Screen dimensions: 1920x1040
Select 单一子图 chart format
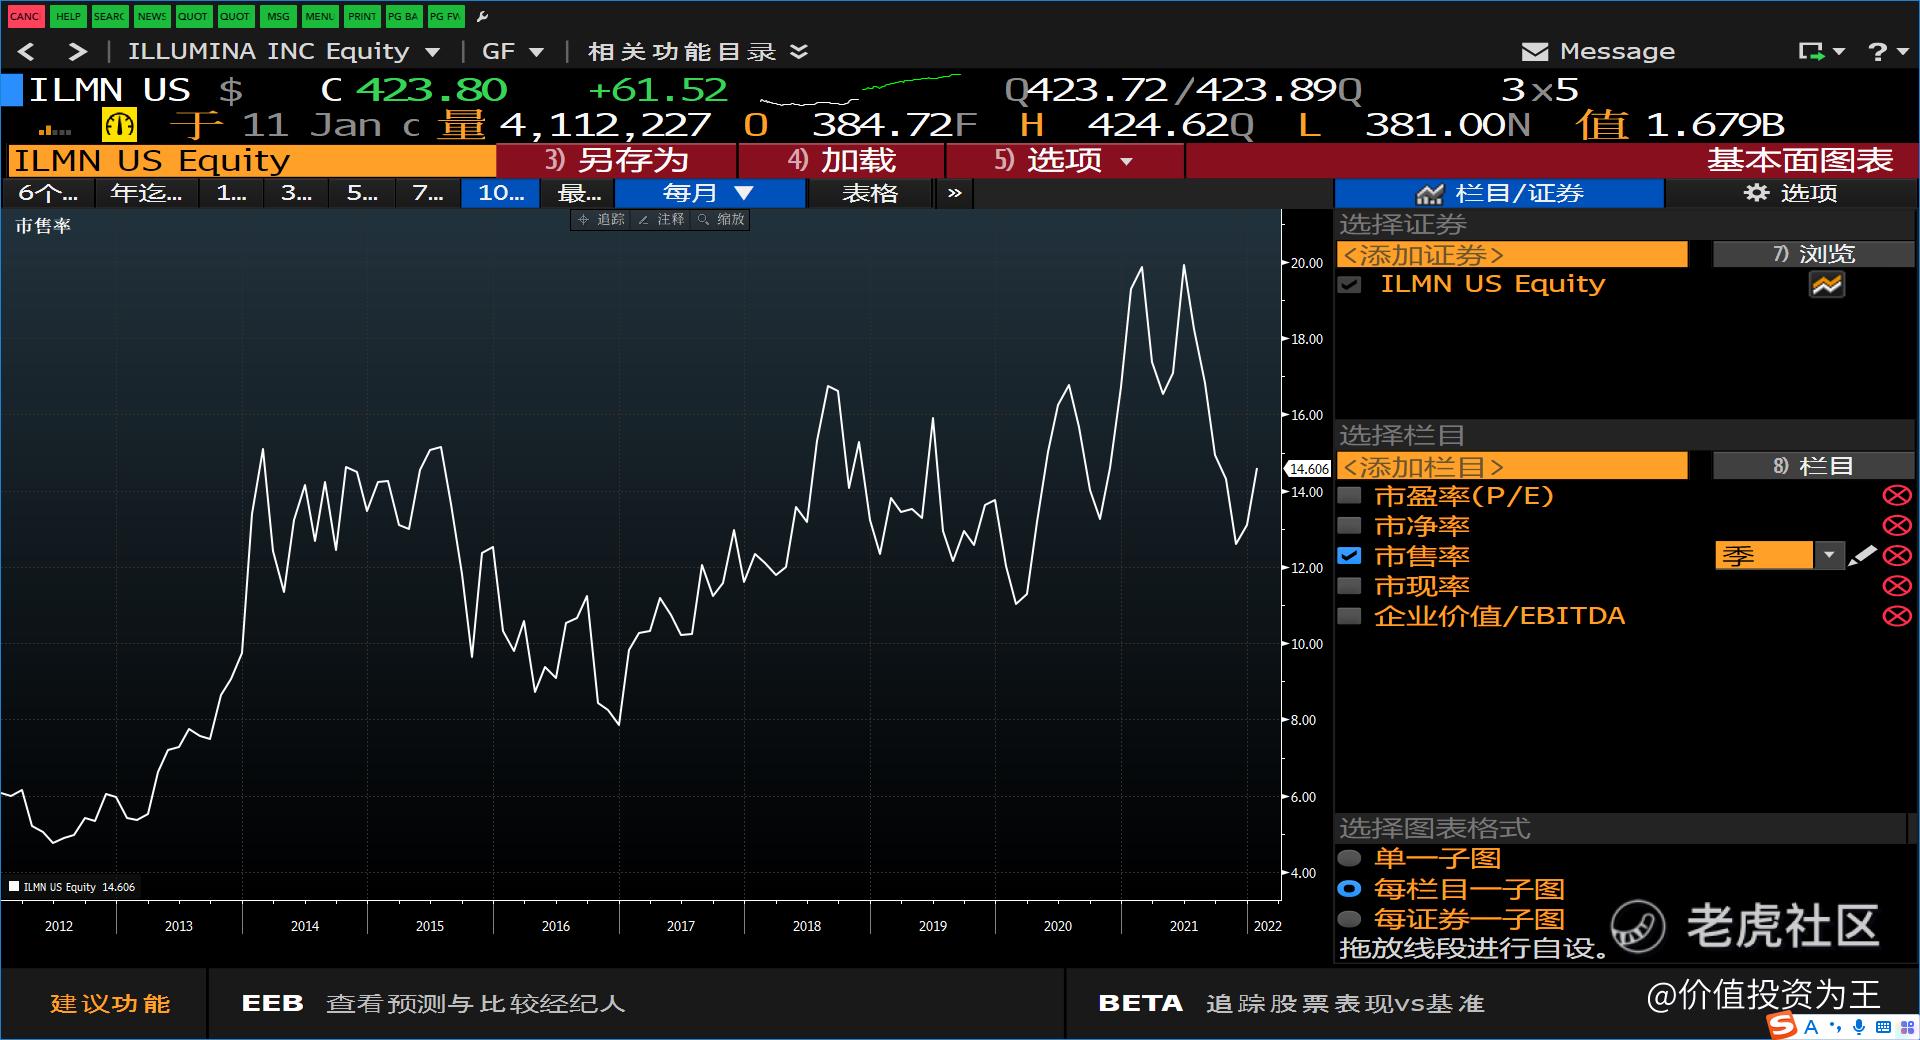1350,858
